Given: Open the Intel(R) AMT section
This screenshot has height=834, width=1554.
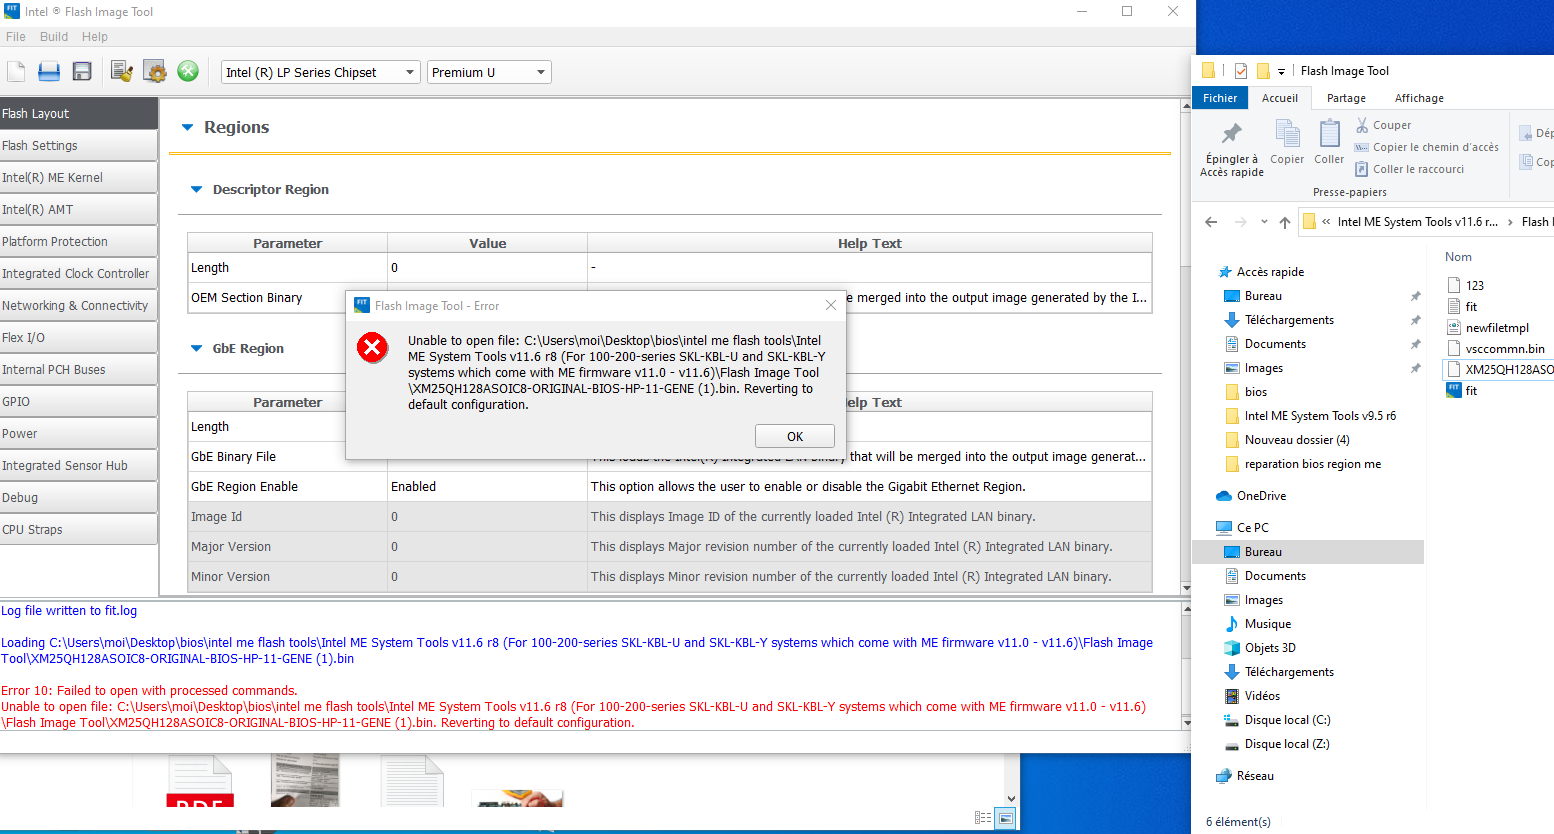Looking at the screenshot, I should point(79,209).
